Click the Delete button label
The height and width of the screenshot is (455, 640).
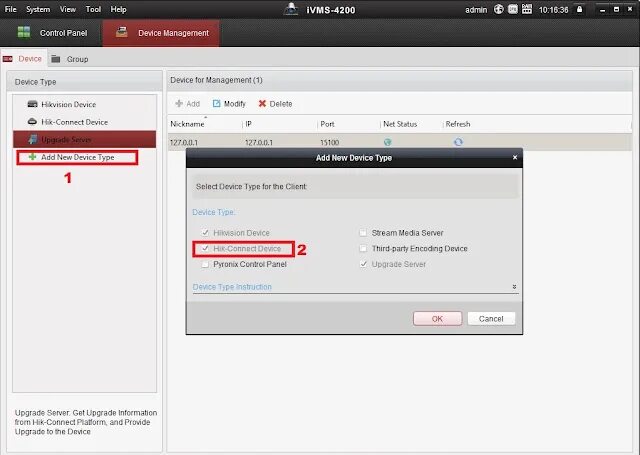pos(281,104)
